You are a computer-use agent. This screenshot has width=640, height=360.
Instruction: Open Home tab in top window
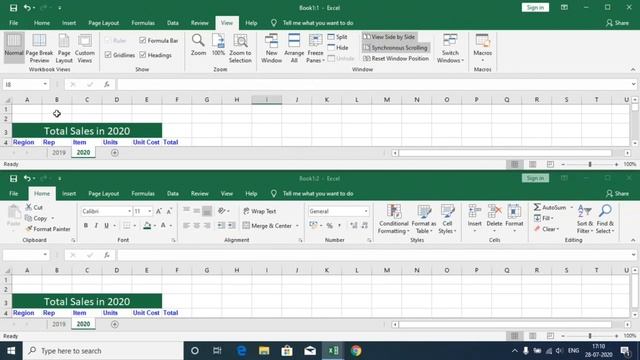[x=42, y=23]
